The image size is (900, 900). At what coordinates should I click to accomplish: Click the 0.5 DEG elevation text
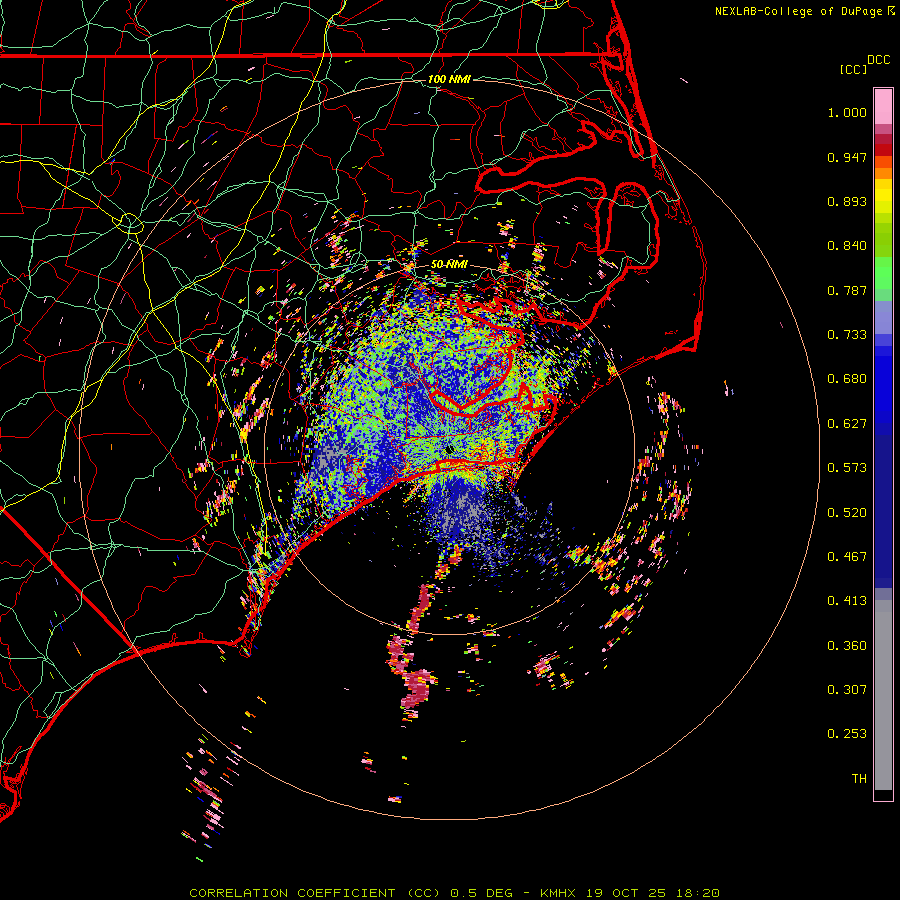[x=483, y=893]
